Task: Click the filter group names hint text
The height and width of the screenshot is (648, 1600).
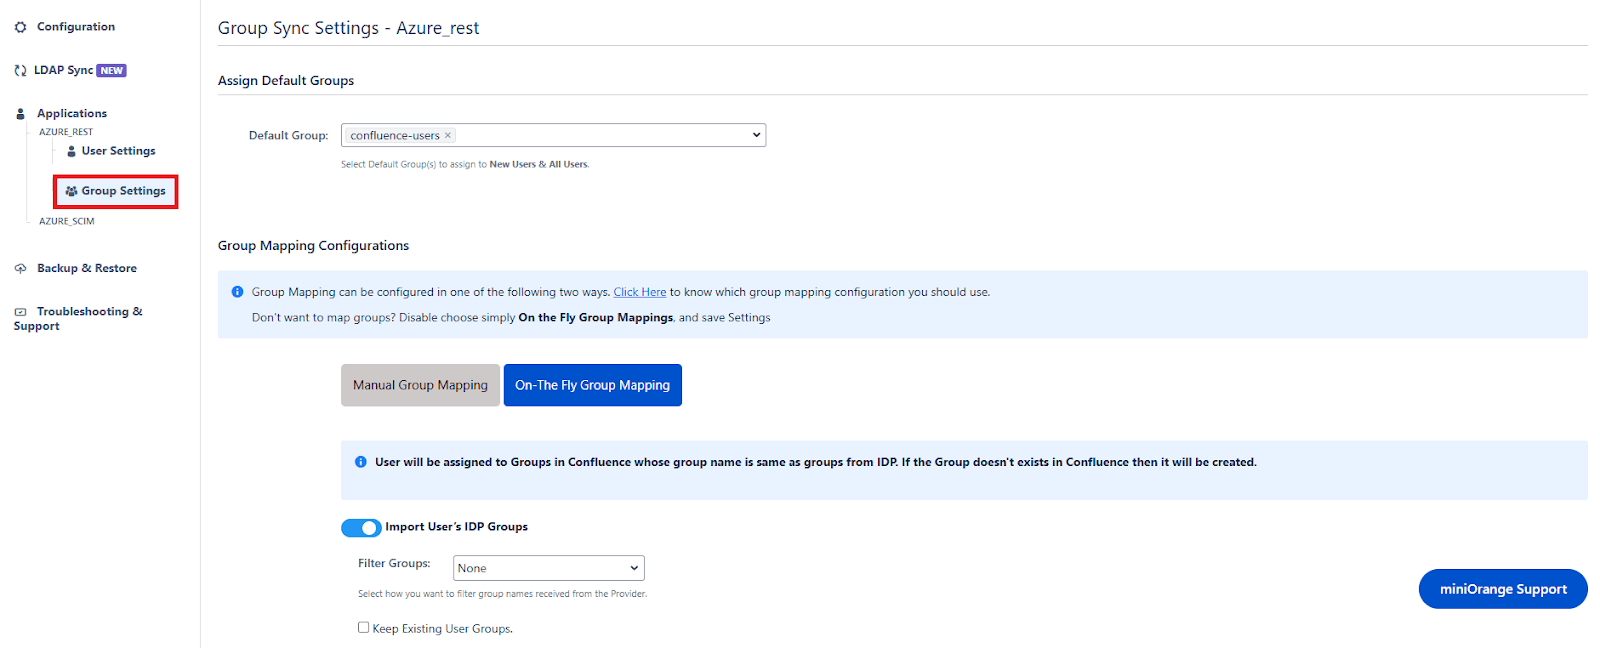Action: 502,594
